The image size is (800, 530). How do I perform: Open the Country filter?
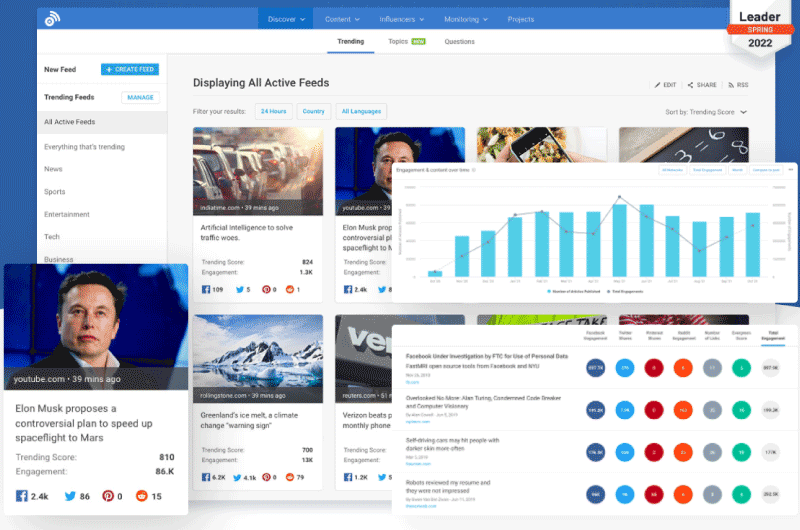point(313,111)
